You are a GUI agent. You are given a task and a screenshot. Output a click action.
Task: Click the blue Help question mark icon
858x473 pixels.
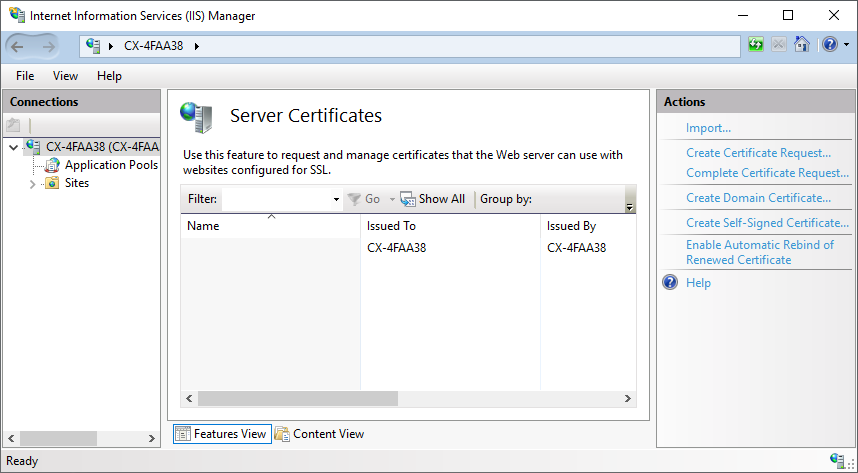coord(829,45)
